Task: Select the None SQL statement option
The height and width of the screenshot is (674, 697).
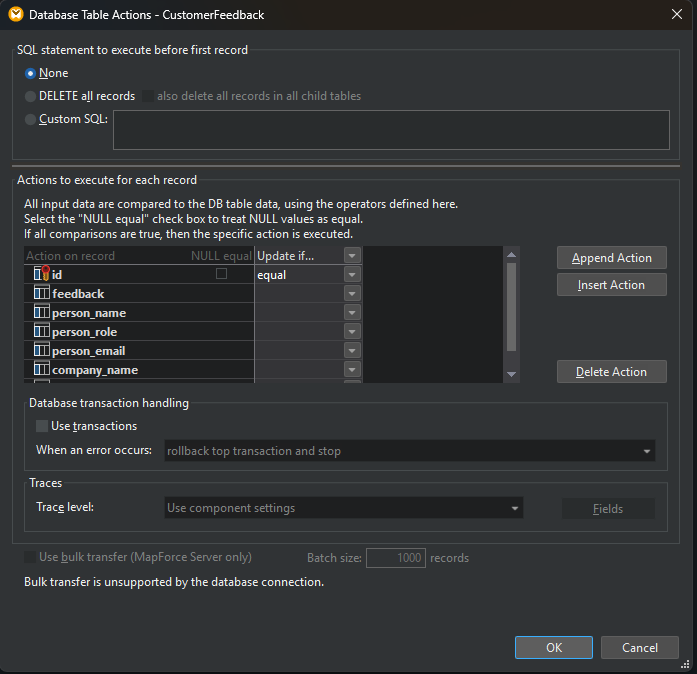Action: (x=31, y=73)
